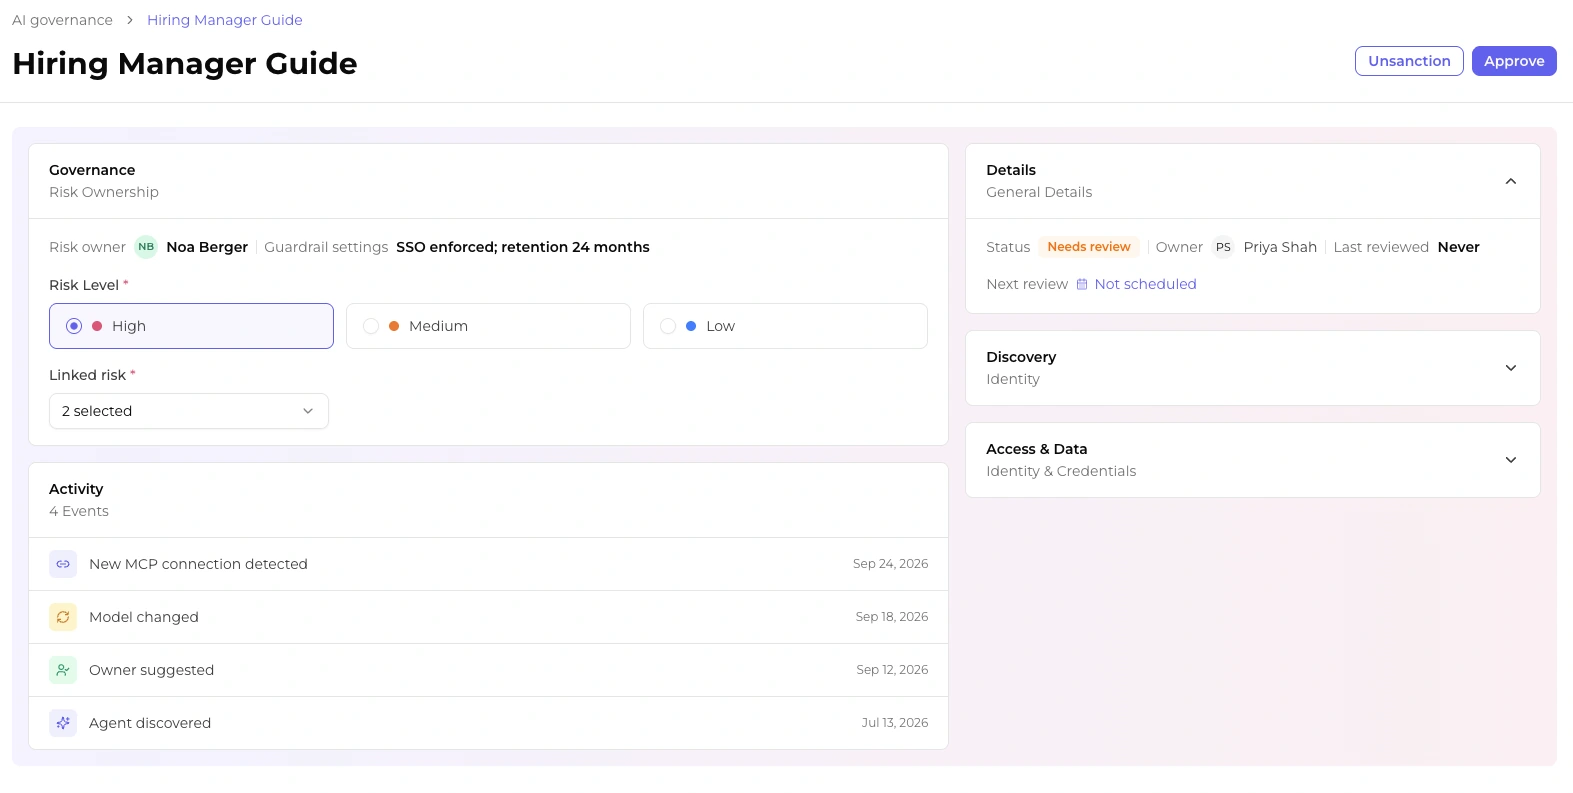The height and width of the screenshot is (793, 1573).
Task: Click the breadcrumb chevron separator
Action: pos(130,20)
